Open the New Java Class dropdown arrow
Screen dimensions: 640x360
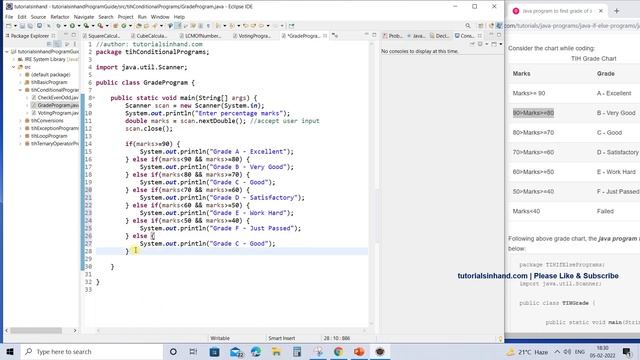pos(130,26)
